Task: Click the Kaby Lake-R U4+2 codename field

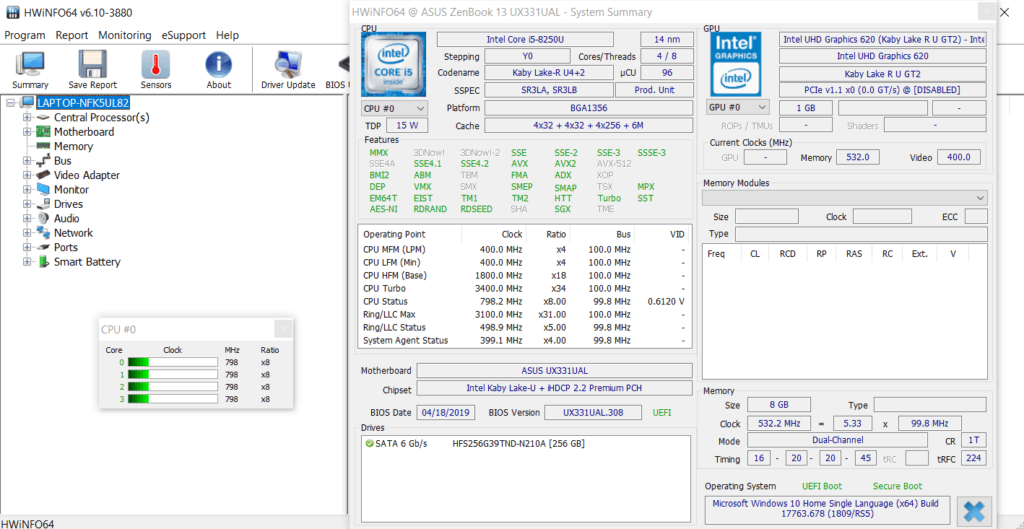Action: click(x=549, y=73)
